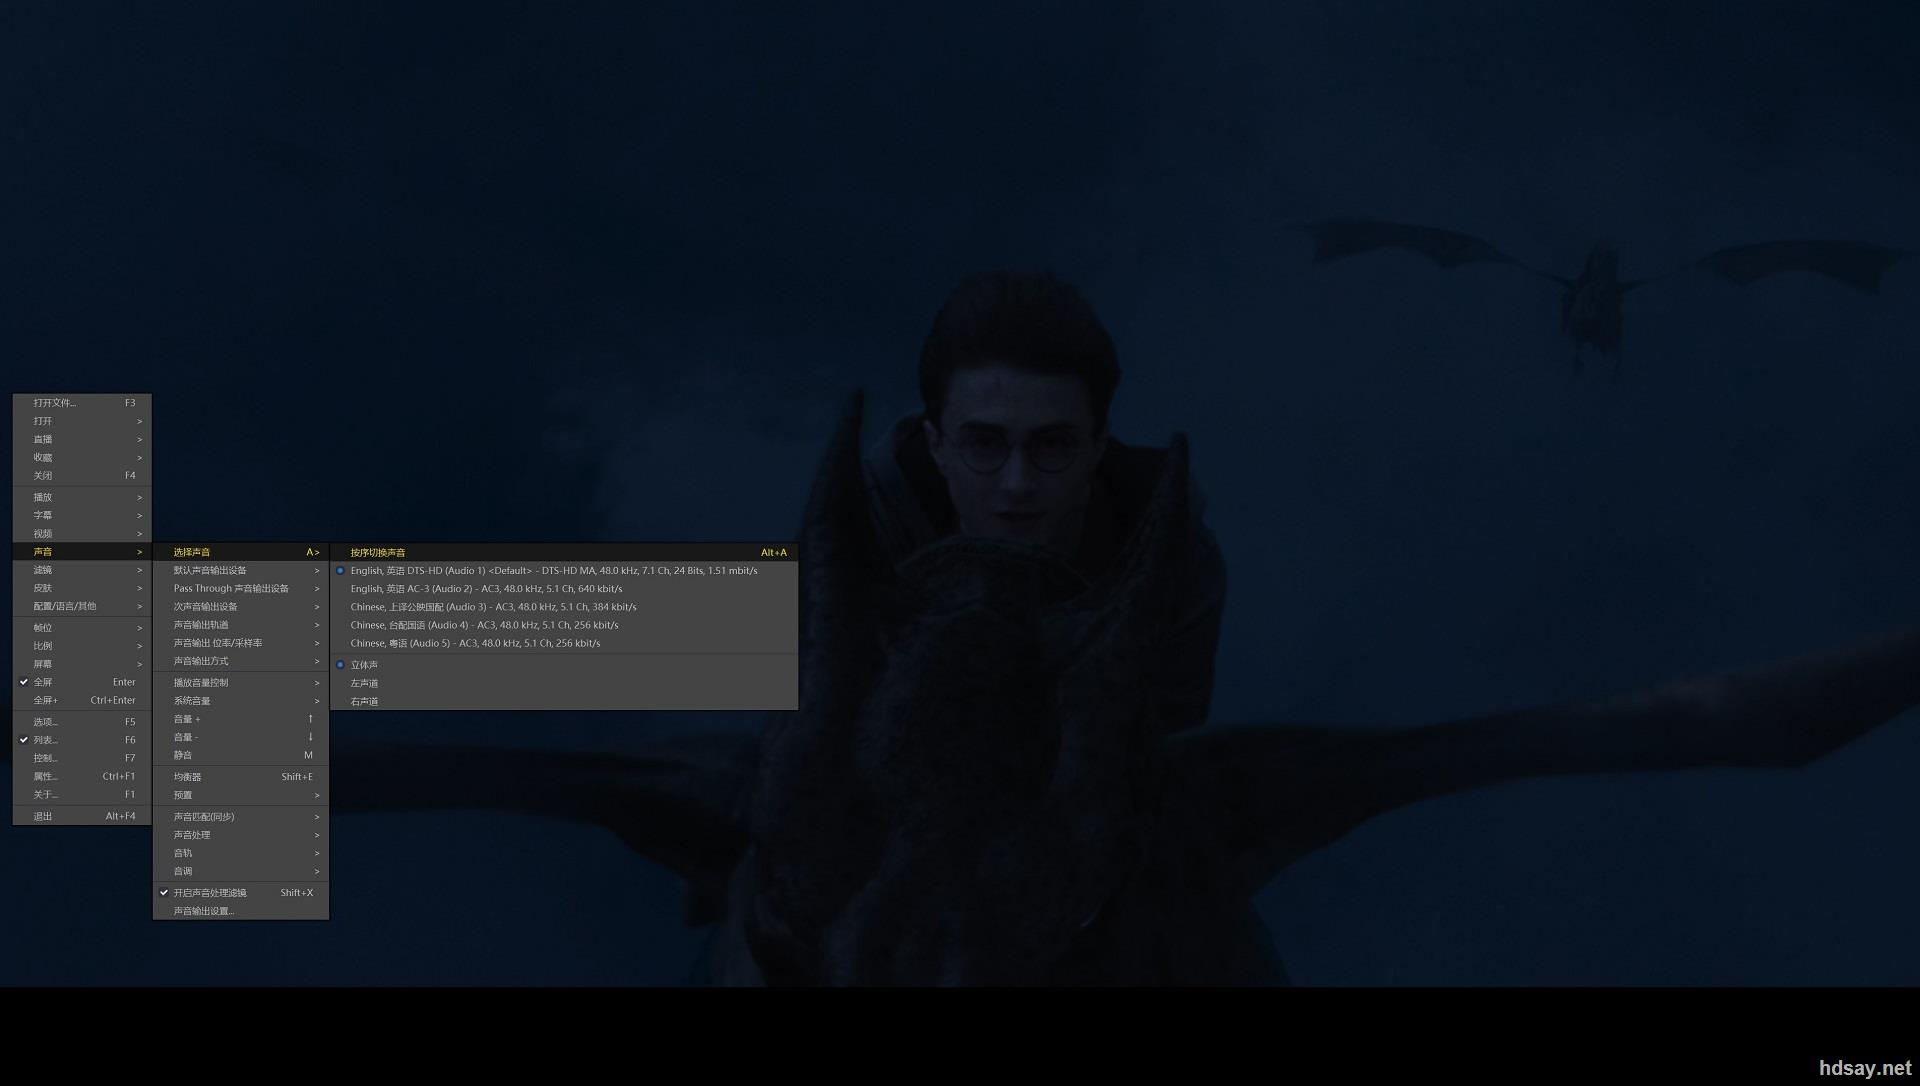
Task: Select Chinese 台配国语 (Audio 4) track
Action: (x=564, y=624)
